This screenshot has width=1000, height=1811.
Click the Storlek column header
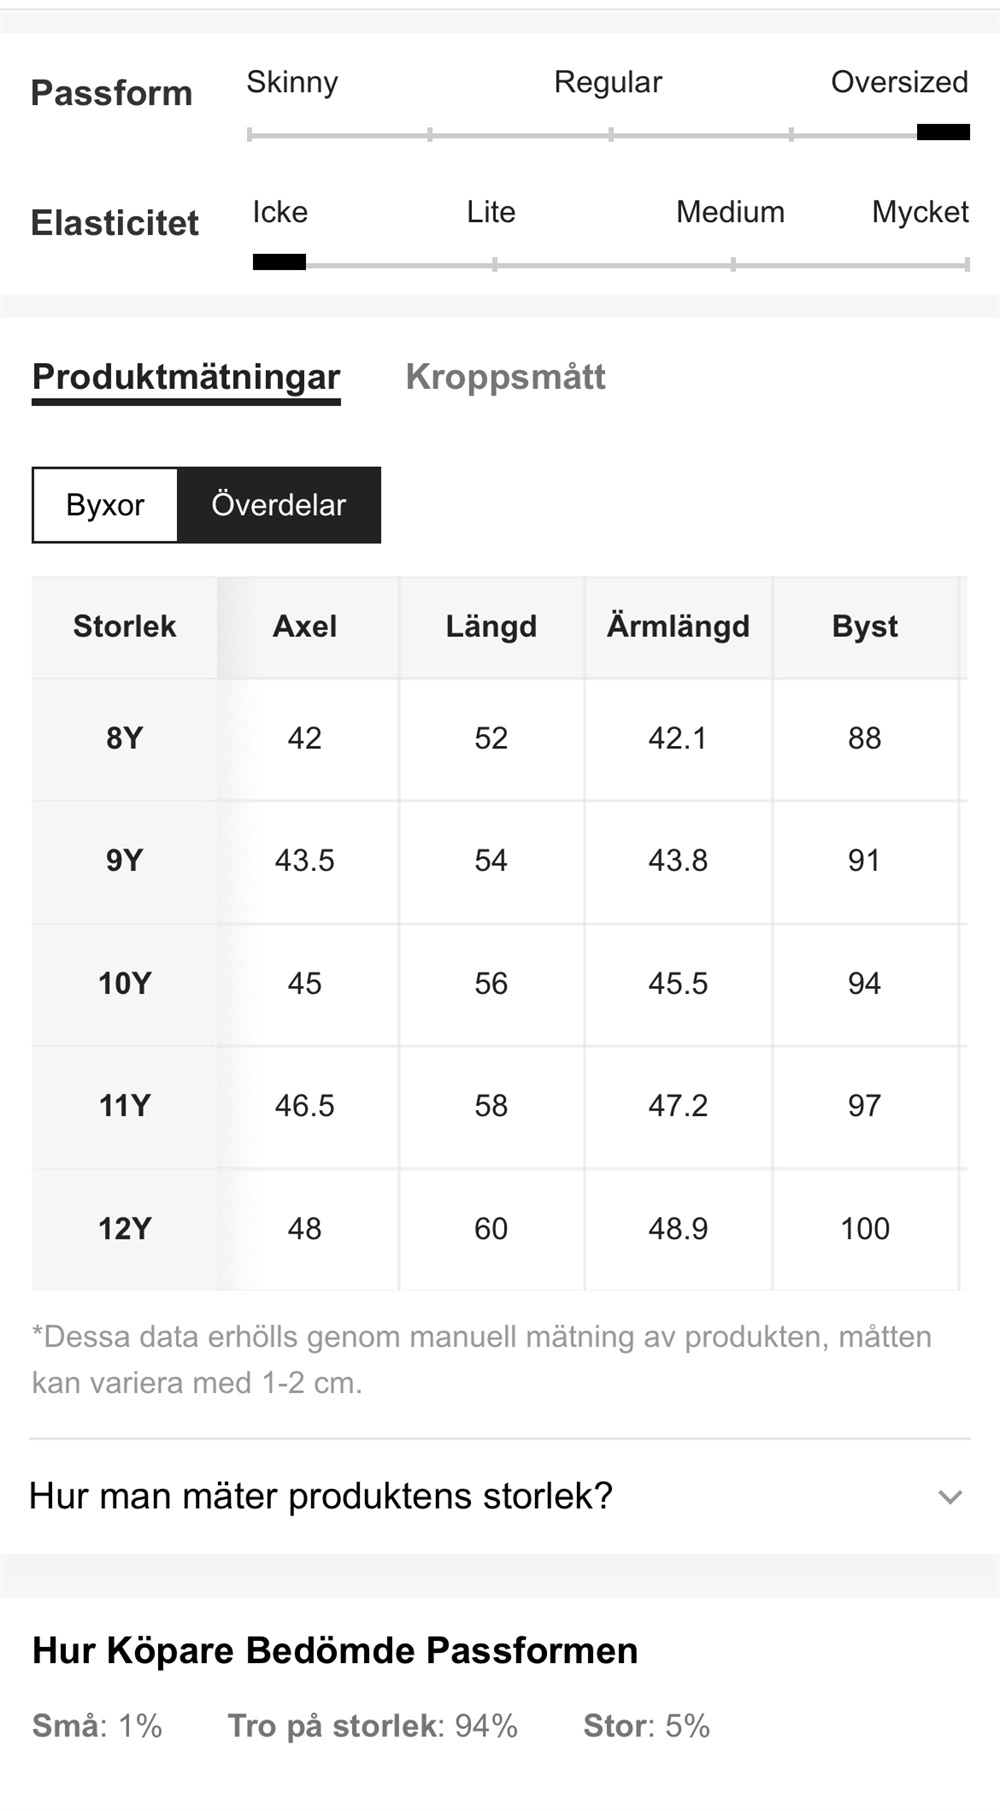tap(124, 627)
